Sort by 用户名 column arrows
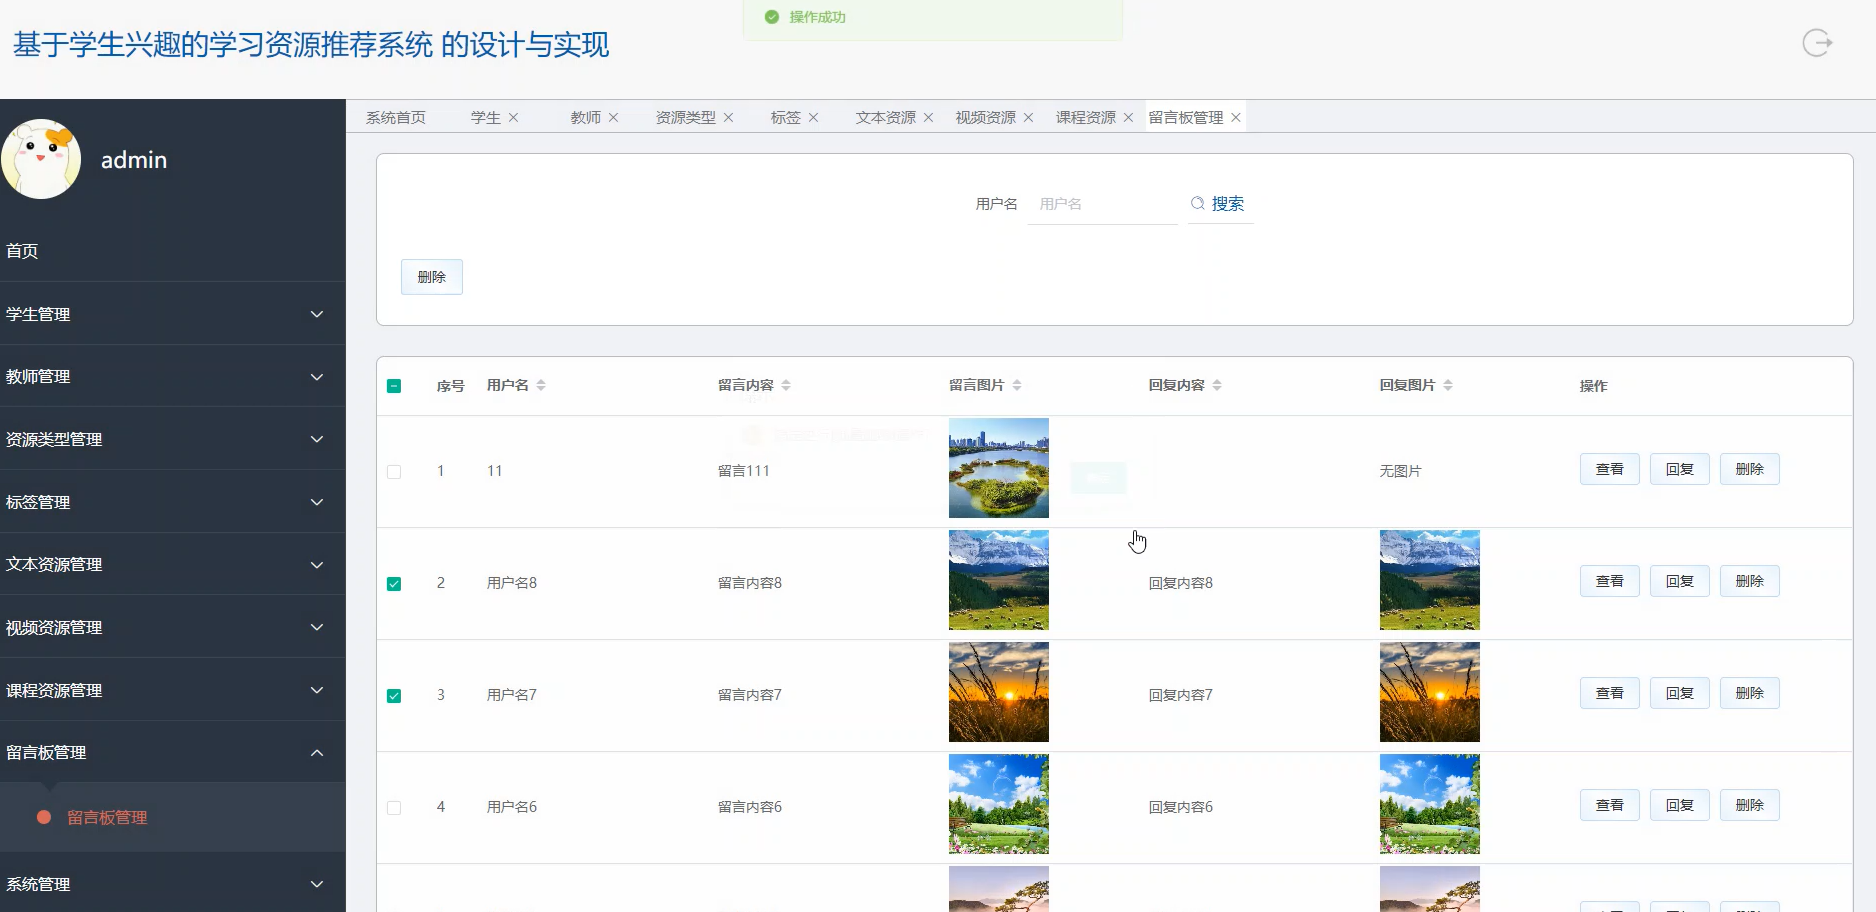The height and width of the screenshot is (912, 1876). 541,385
